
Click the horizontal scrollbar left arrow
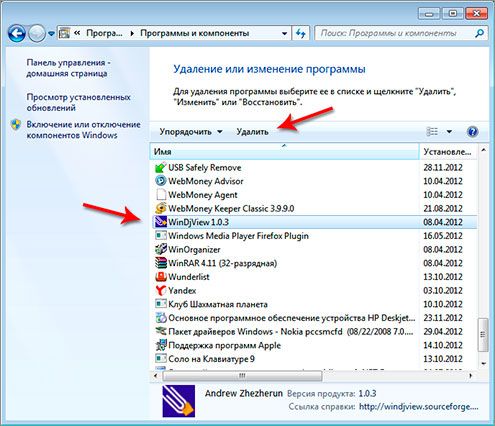click(156, 376)
